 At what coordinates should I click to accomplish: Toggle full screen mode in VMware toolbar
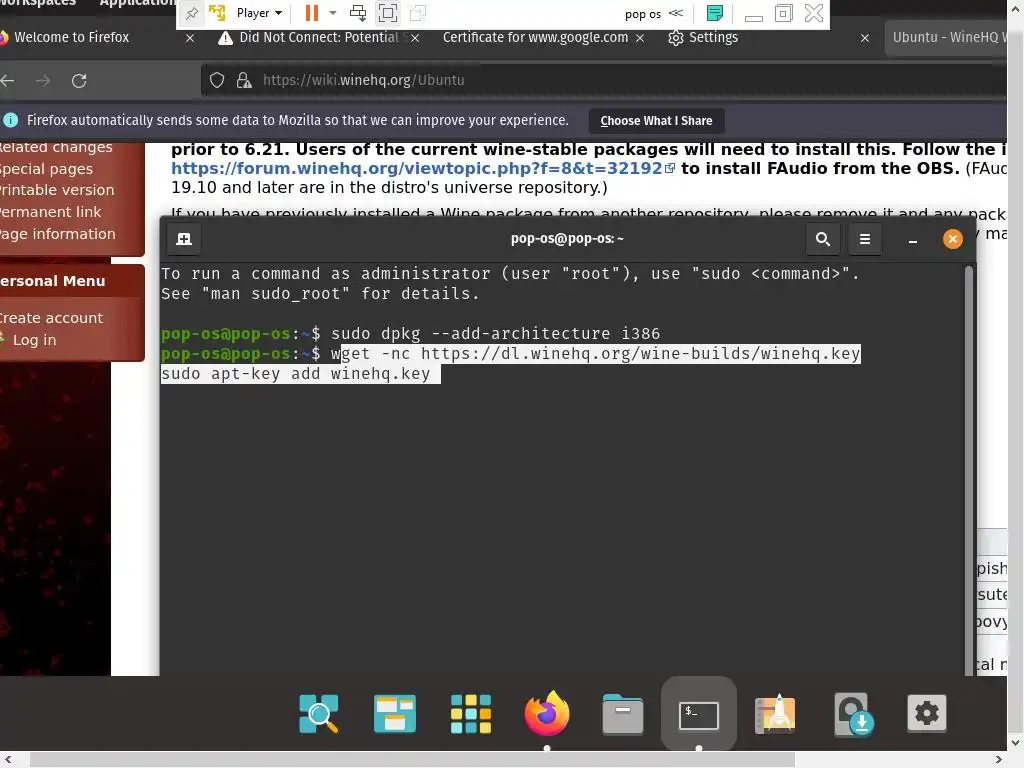(x=388, y=13)
